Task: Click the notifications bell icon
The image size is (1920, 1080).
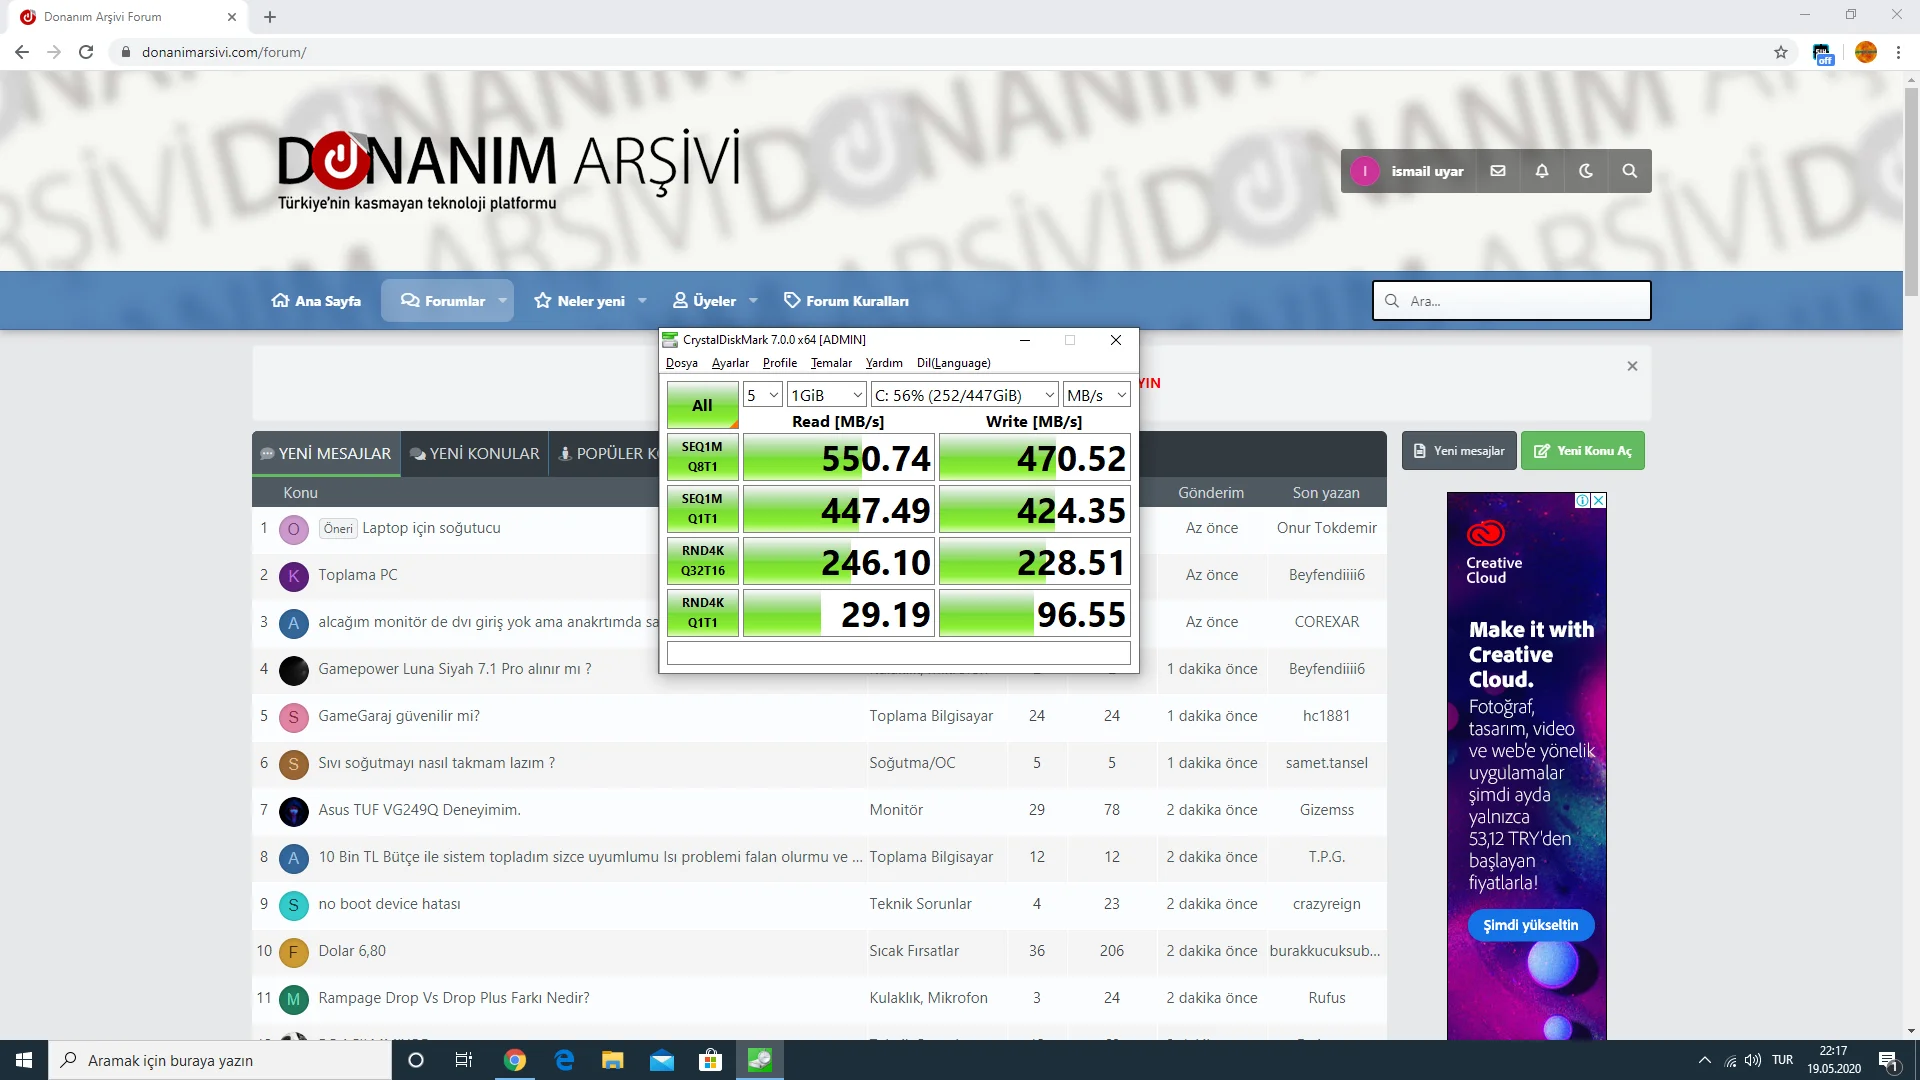Action: tap(1541, 171)
